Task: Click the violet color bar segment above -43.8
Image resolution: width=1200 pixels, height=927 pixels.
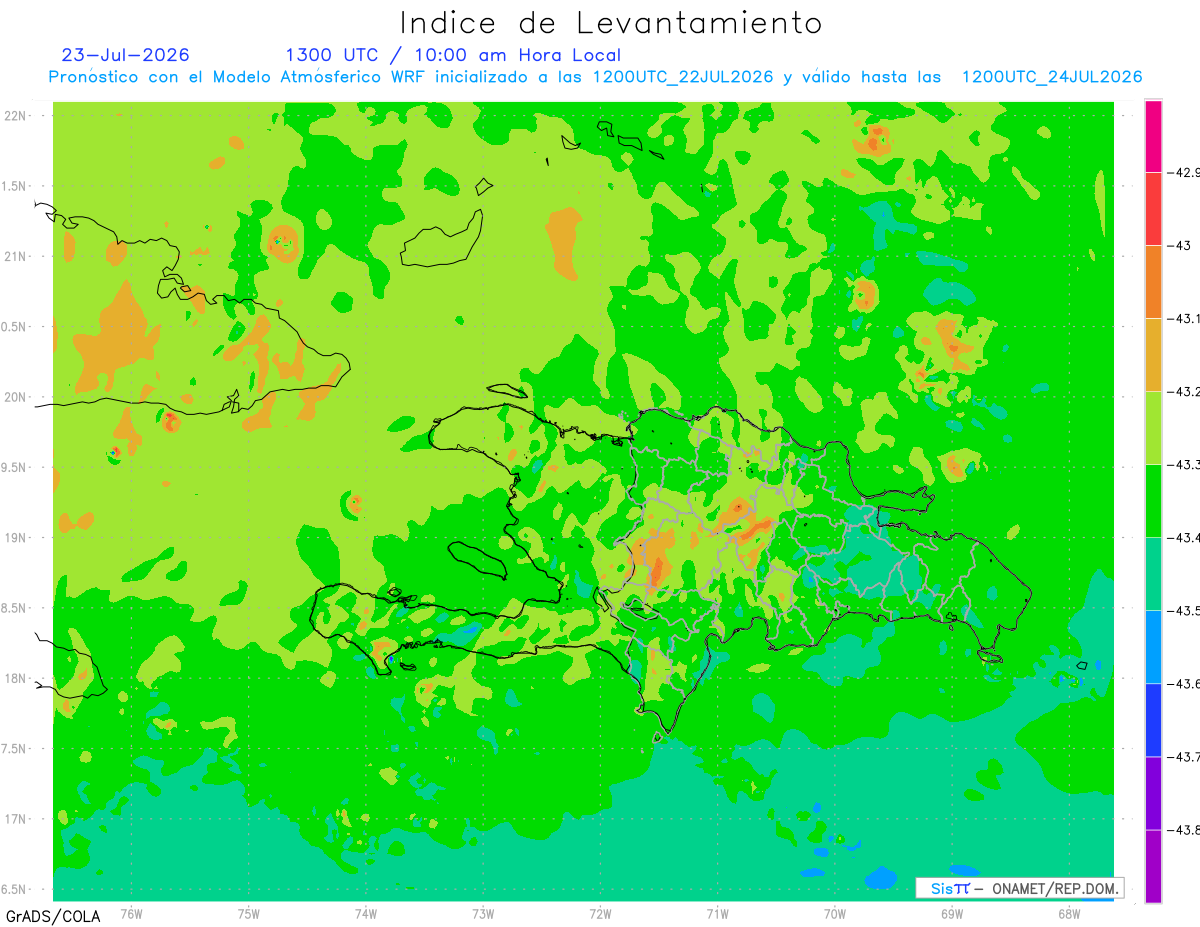Action: [1153, 793]
